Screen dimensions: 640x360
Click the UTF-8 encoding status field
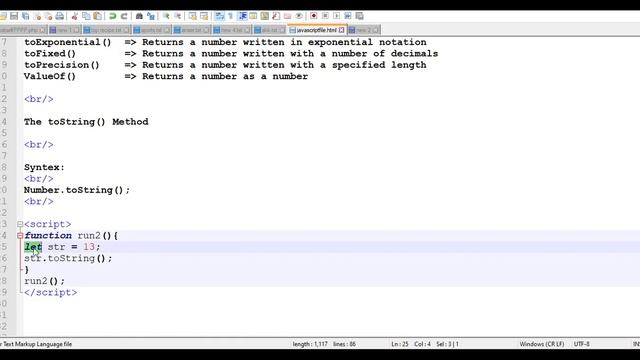[x=582, y=344]
